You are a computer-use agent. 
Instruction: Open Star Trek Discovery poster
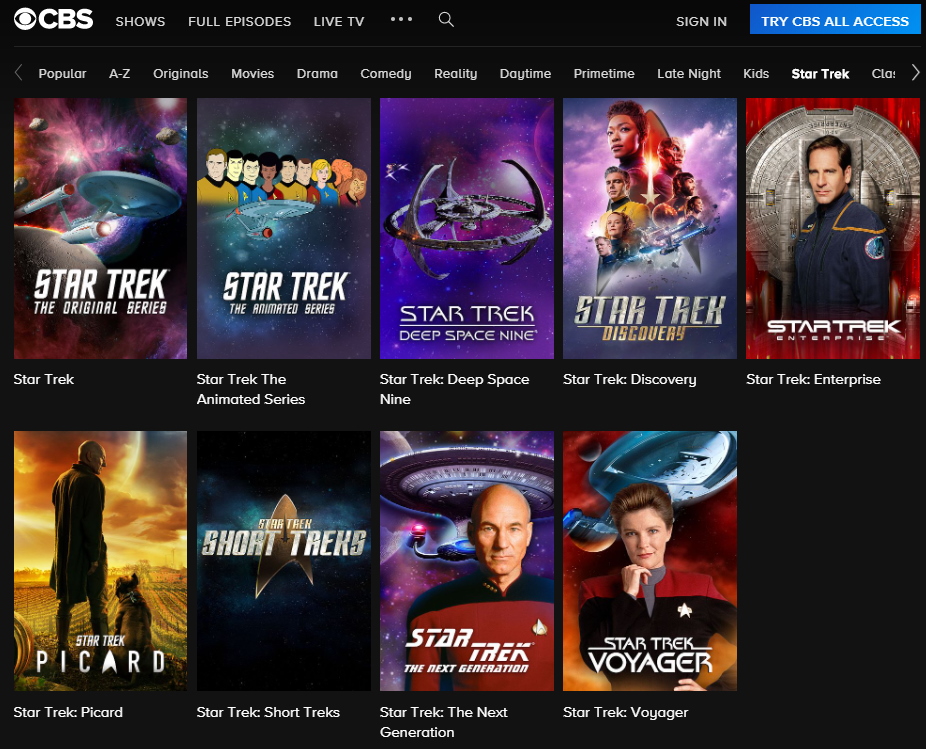(x=649, y=228)
